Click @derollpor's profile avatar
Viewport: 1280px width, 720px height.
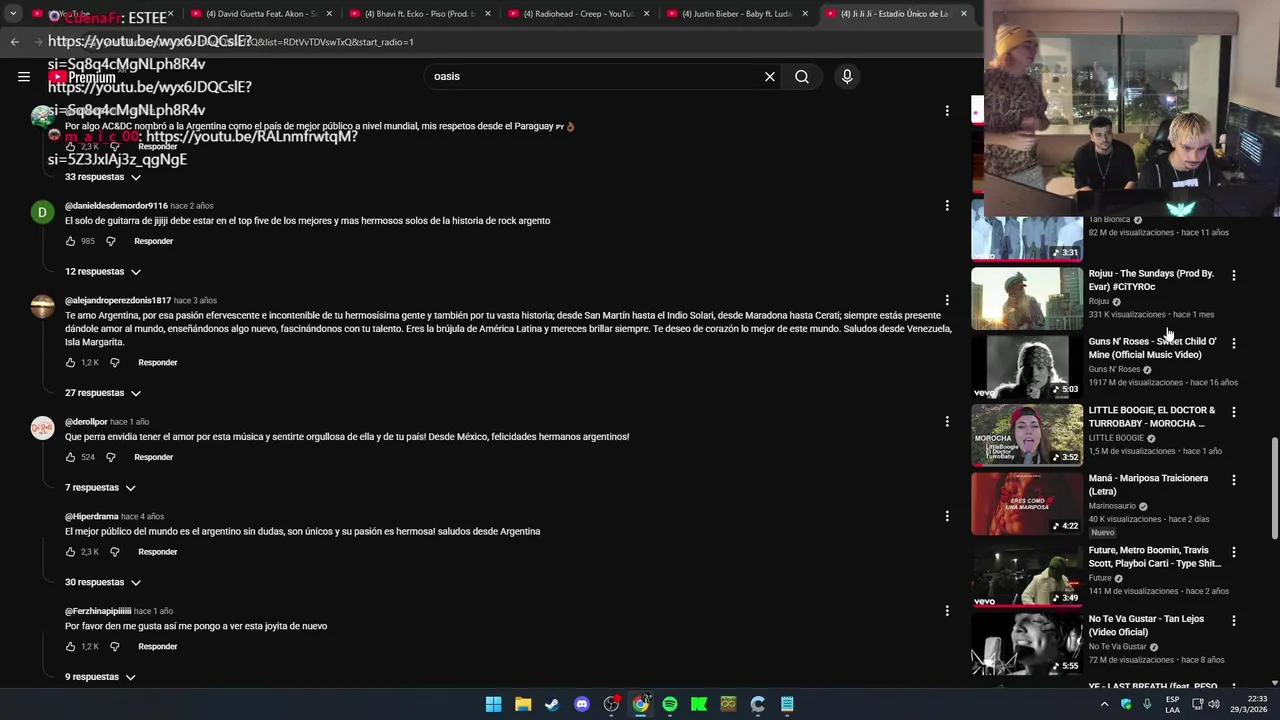tap(42, 428)
